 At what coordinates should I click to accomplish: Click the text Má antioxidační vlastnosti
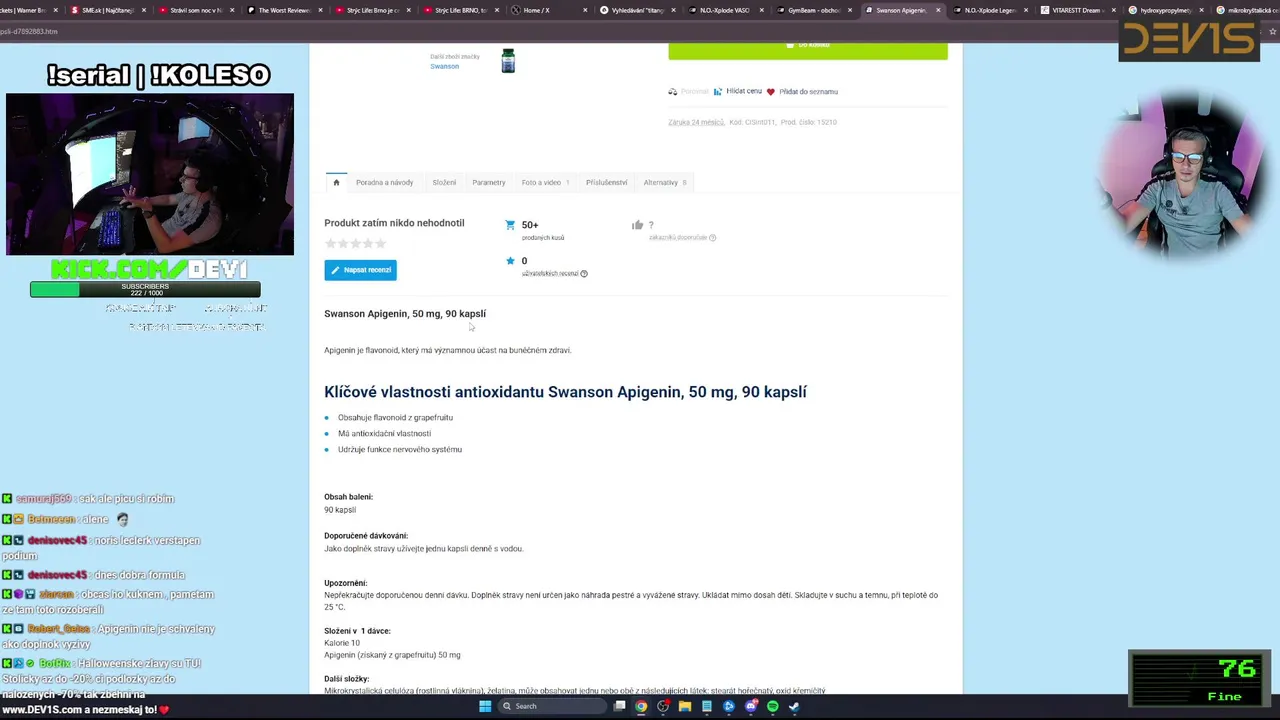[x=384, y=434]
